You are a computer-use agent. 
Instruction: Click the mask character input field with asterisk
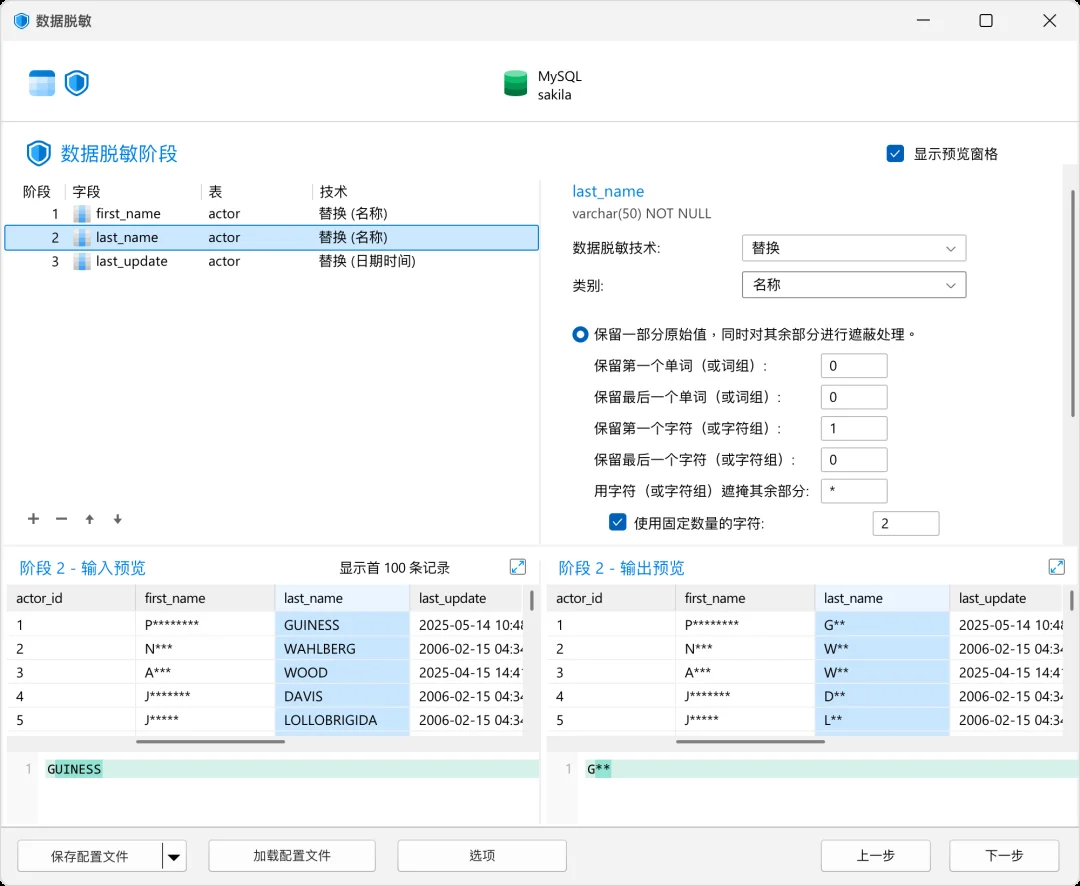click(x=853, y=491)
